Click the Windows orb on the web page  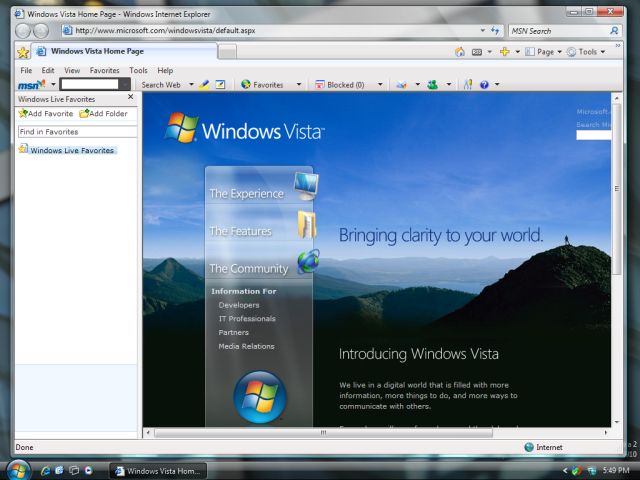tap(260, 397)
